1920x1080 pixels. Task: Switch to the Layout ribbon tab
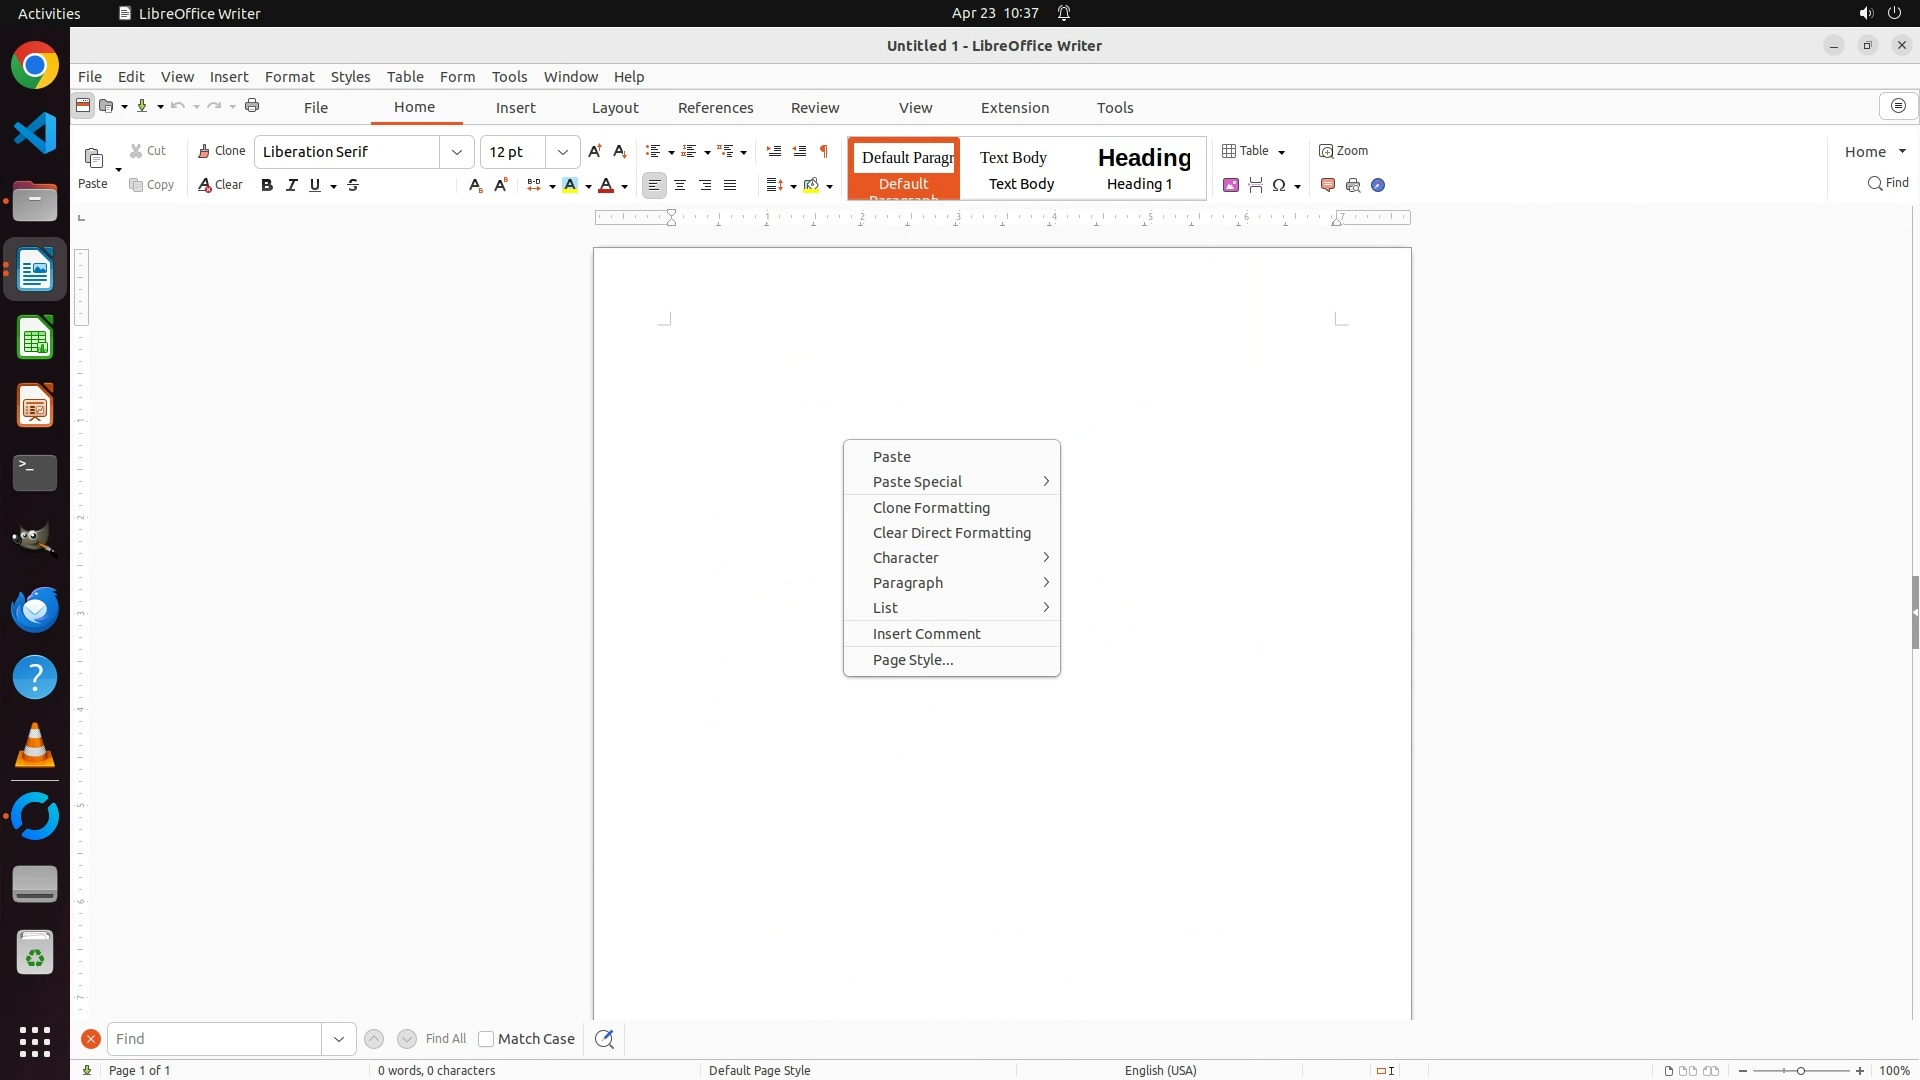[615, 108]
